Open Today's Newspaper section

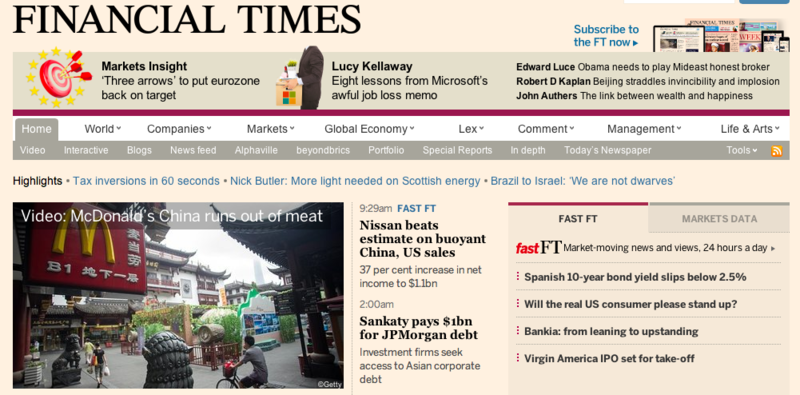point(608,151)
